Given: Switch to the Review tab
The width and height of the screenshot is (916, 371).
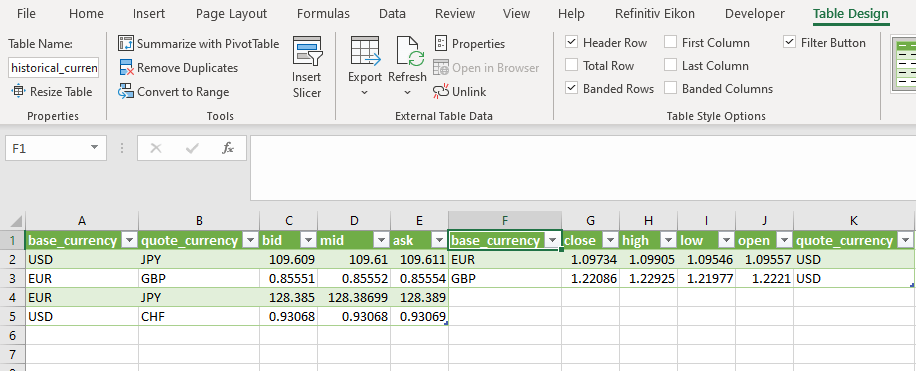Looking at the screenshot, I should click(454, 13).
